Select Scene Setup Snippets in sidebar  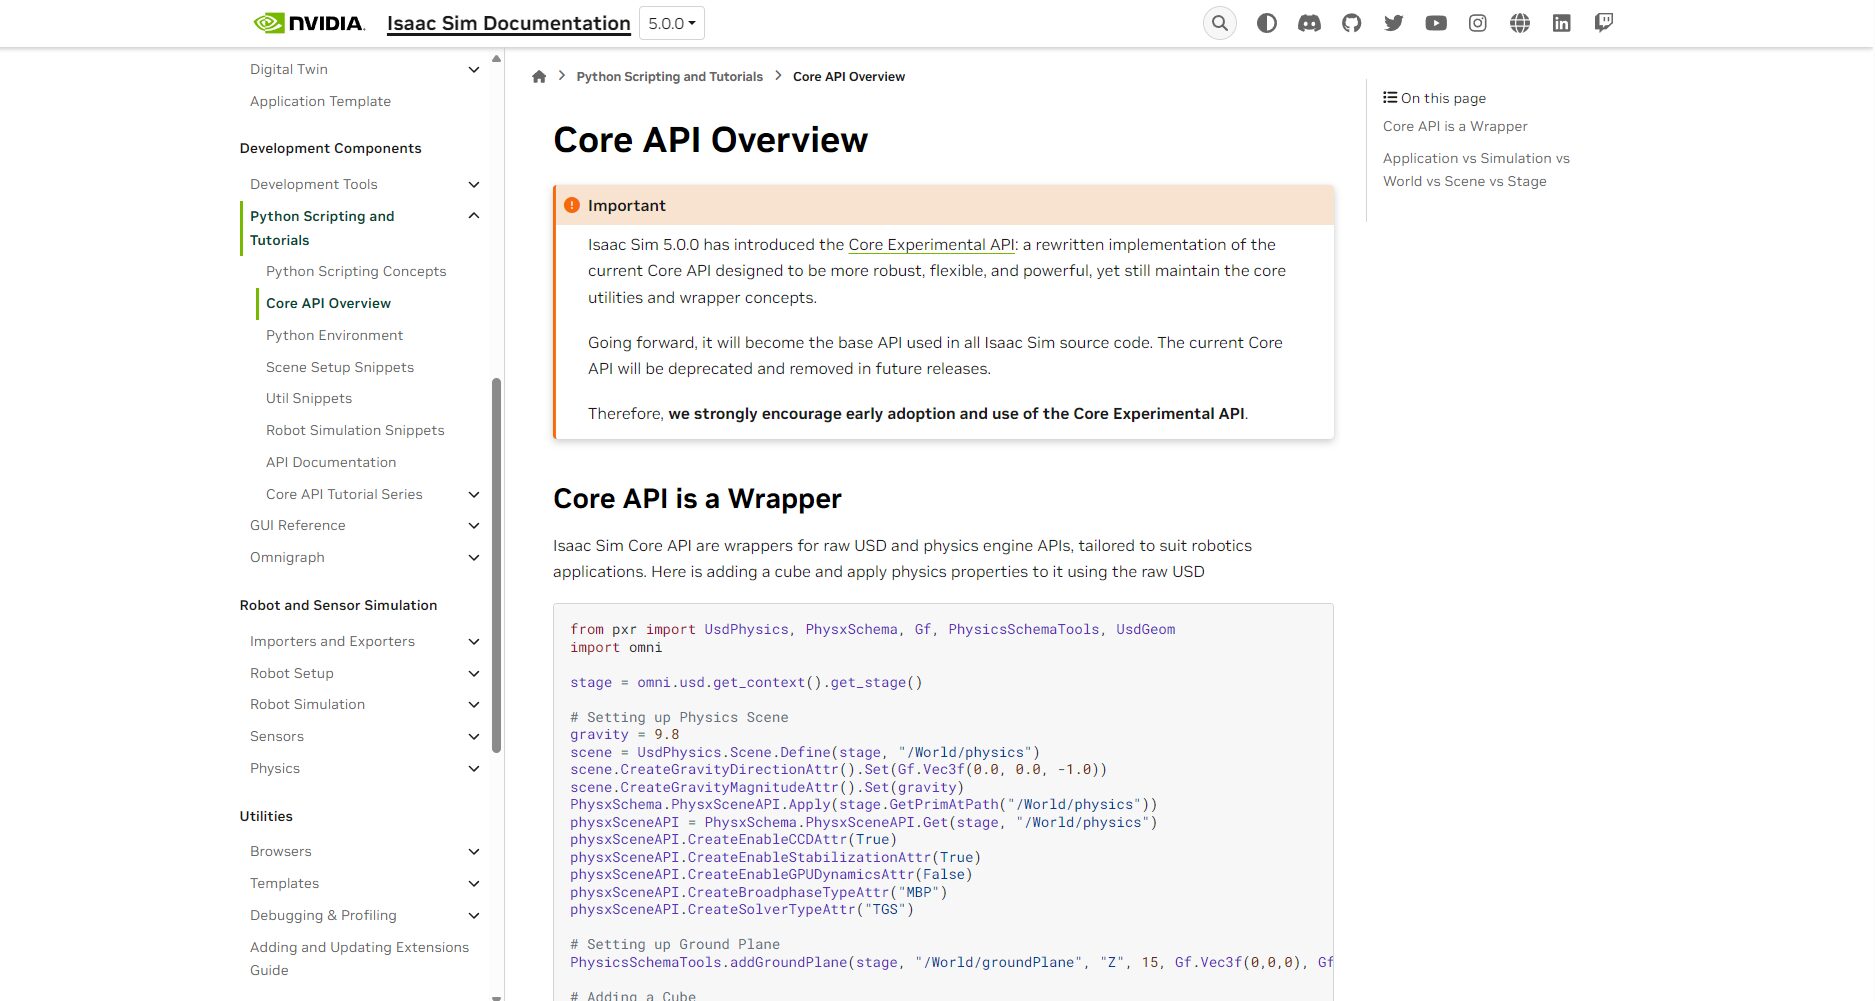(340, 367)
